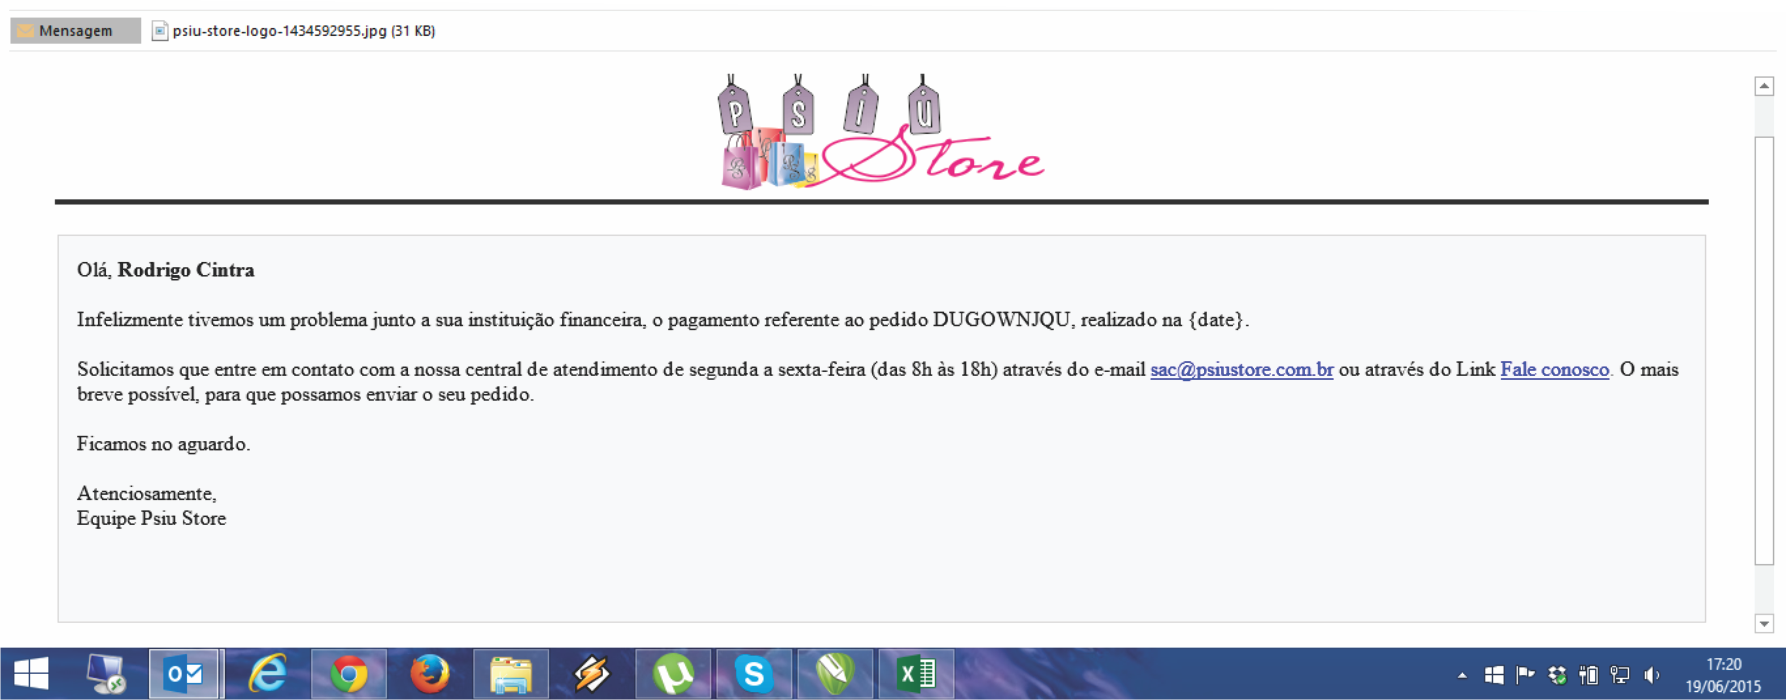Open File Explorer from the taskbar
The height and width of the screenshot is (700, 1786).
point(511,675)
